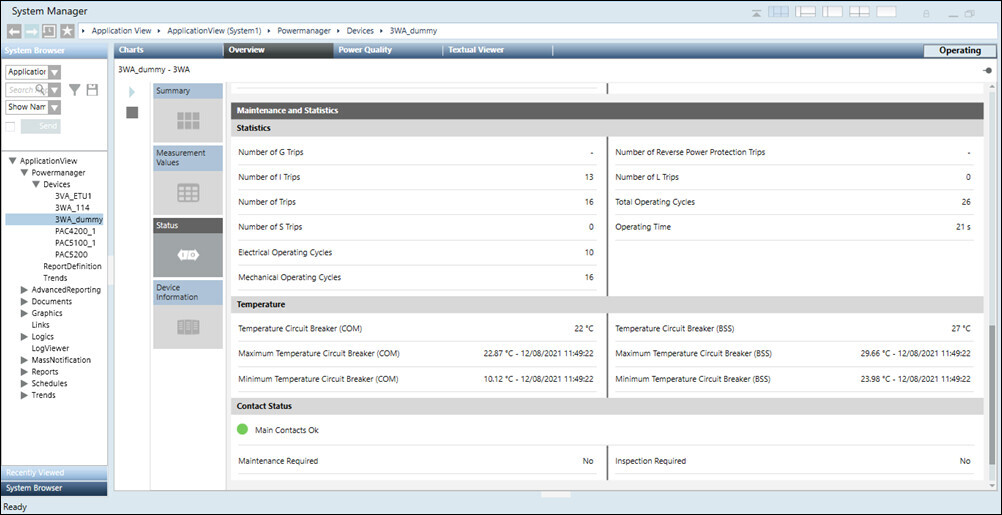Click the back navigation arrow

click(x=13, y=31)
